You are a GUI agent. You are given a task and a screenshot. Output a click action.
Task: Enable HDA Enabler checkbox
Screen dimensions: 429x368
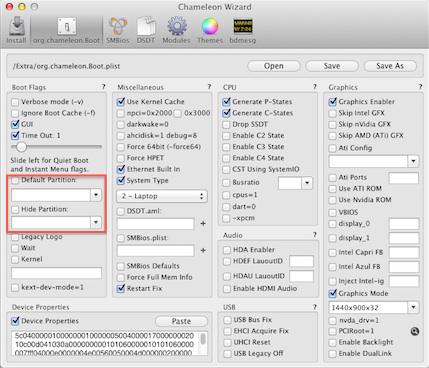coord(227,250)
